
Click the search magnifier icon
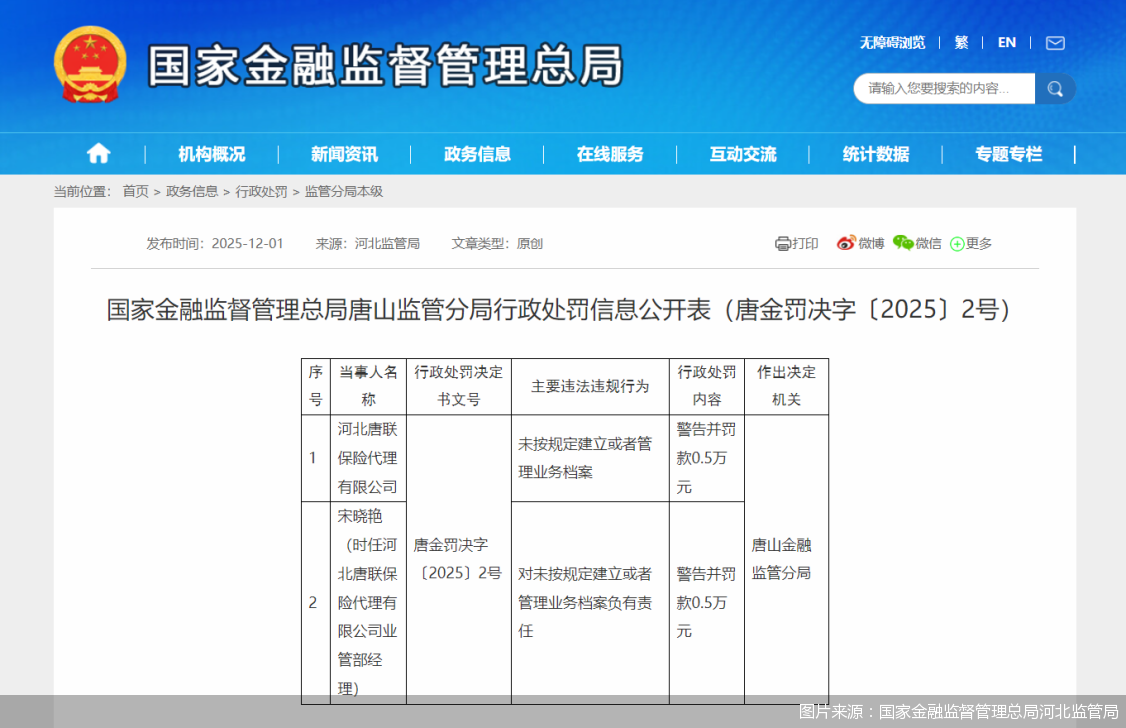click(x=1055, y=89)
